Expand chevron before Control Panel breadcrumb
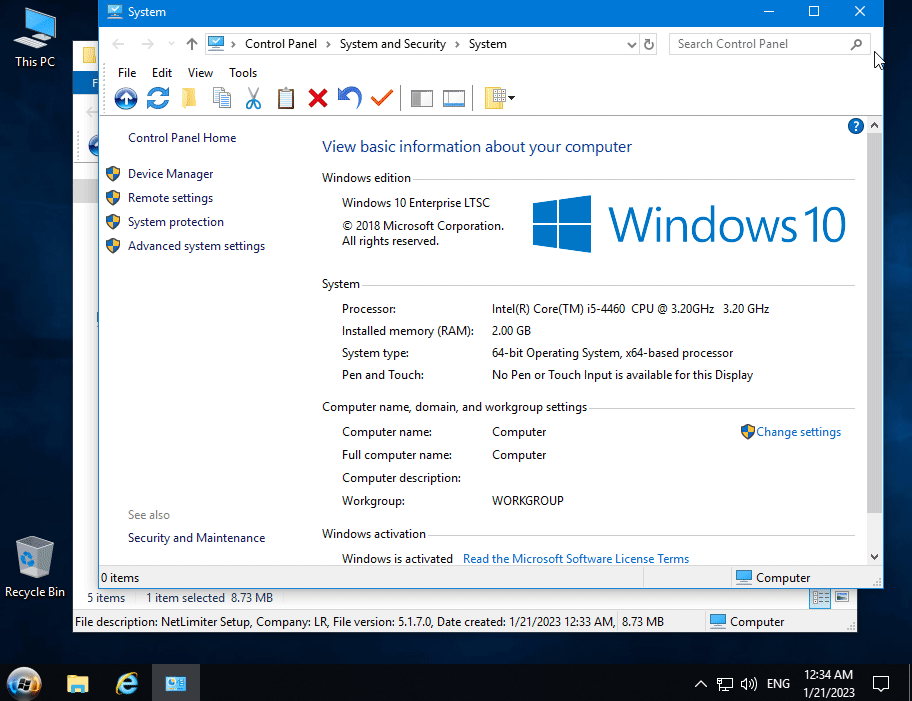 pyautogui.click(x=233, y=44)
